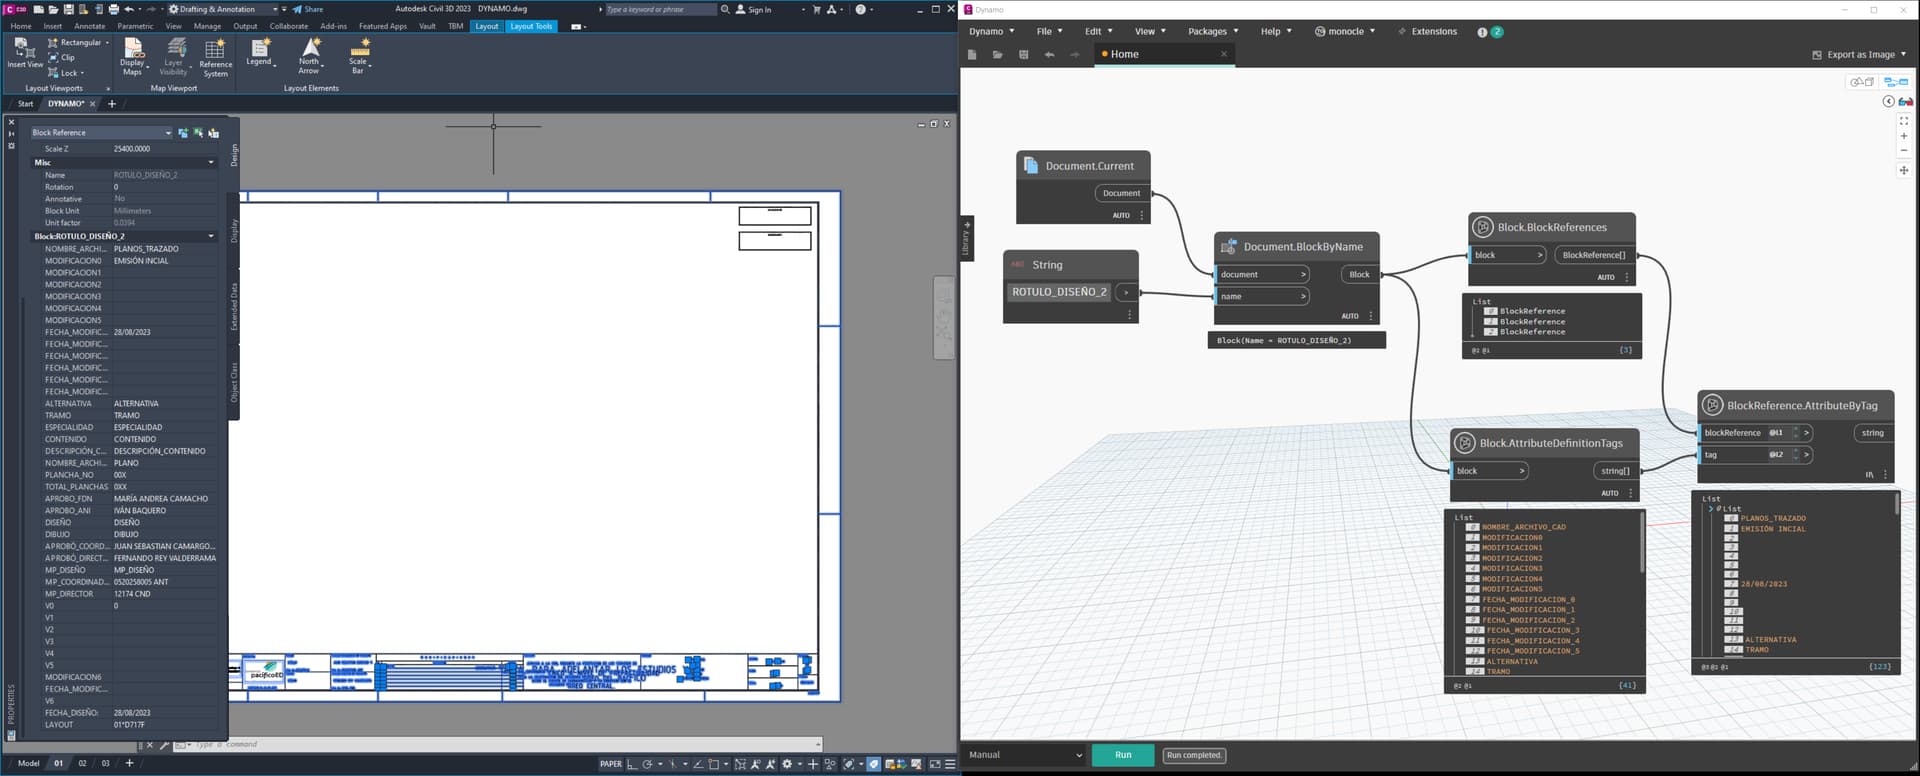Click Dynamo zoom to fit icon
Viewport: 1920px width, 776px height.
pyautogui.click(x=1903, y=121)
